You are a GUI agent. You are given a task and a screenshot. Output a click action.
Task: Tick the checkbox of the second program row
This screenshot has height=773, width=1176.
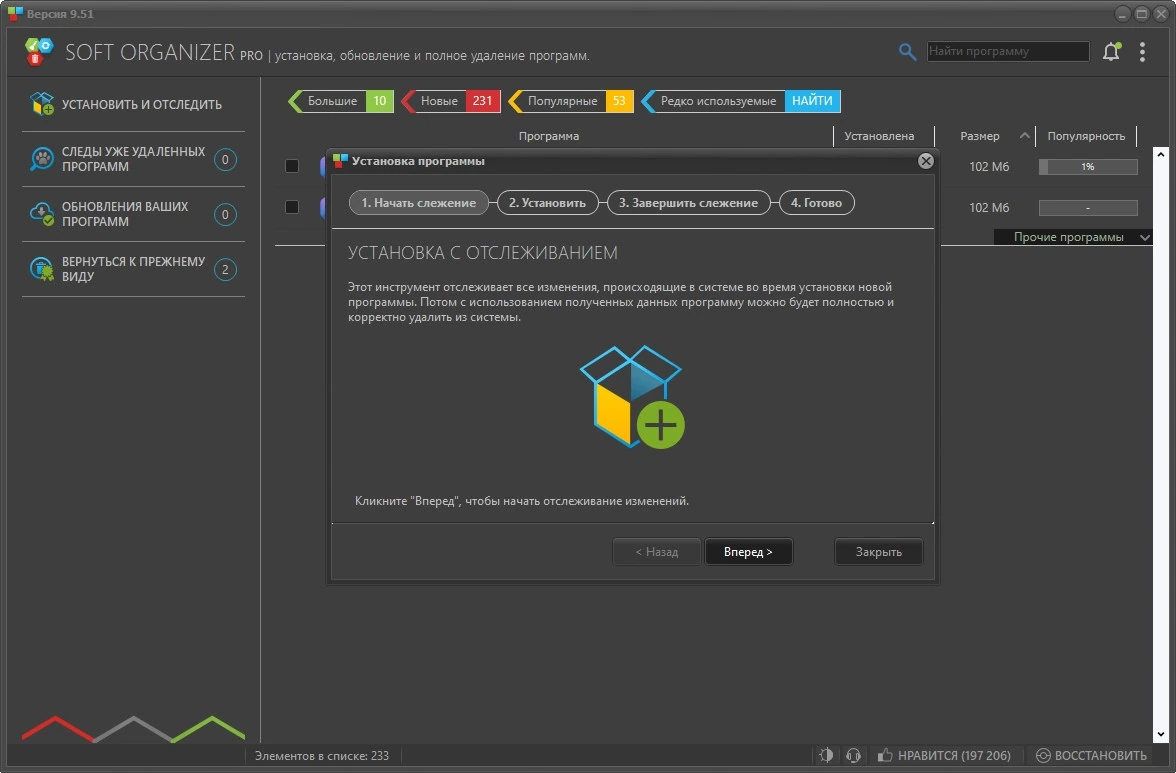click(x=292, y=206)
